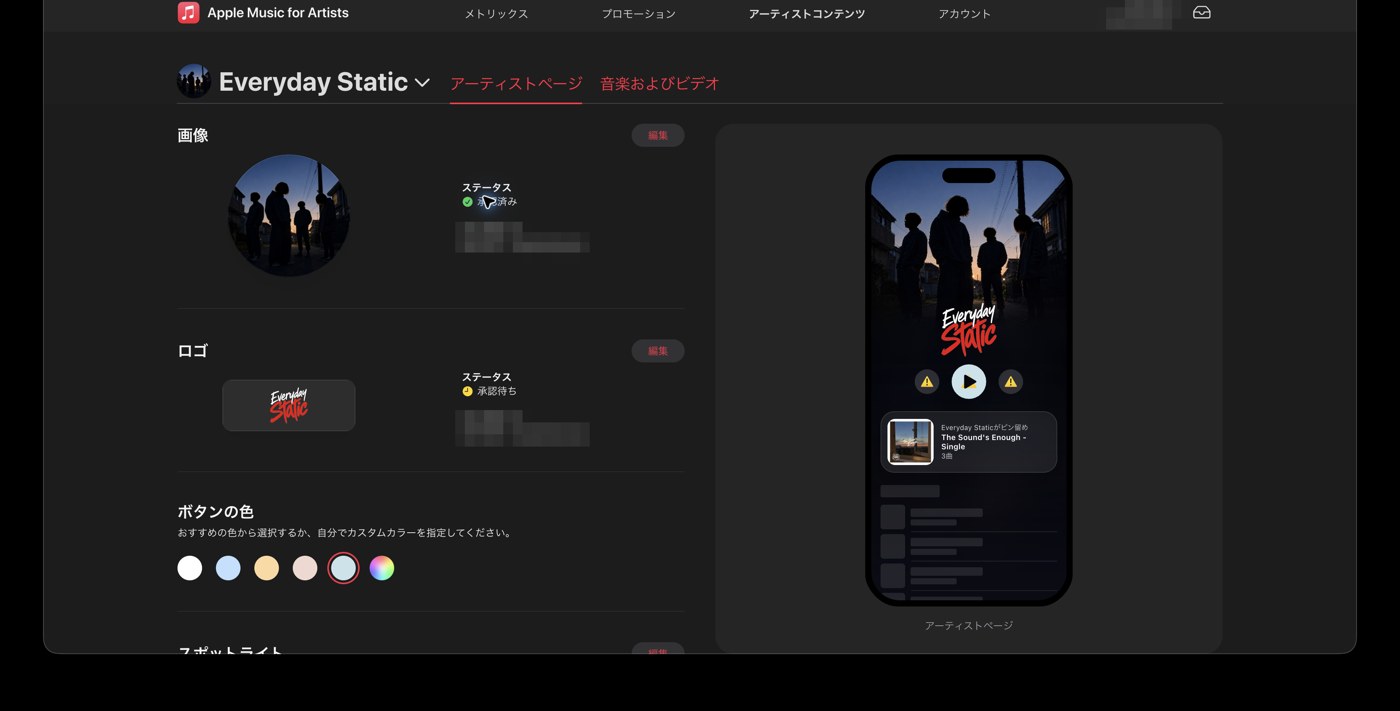Click "Everyday Staticがピン留め" text in preview card
The height and width of the screenshot is (711, 1400).
tap(984, 428)
